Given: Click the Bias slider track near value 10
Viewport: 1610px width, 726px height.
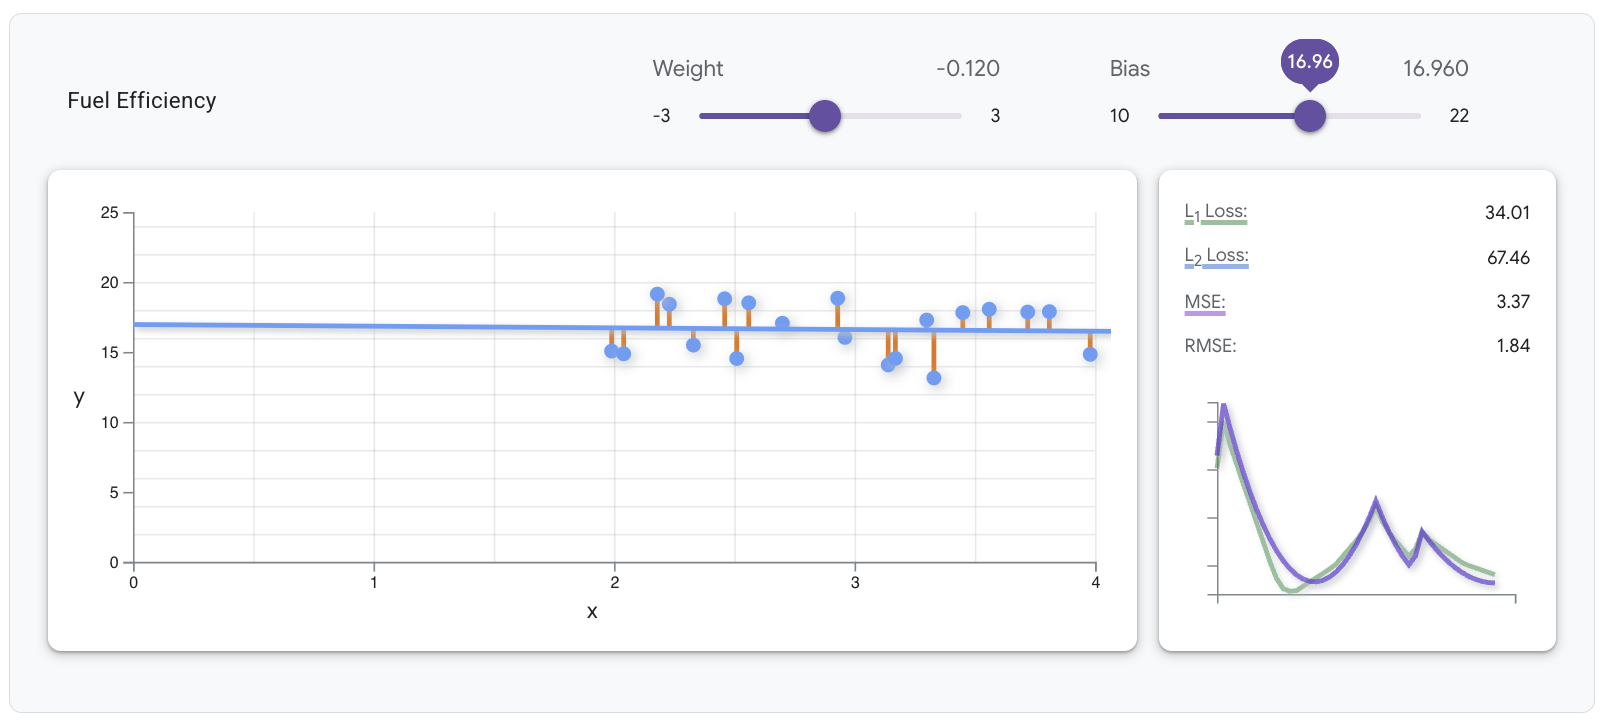Looking at the screenshot, I should (1170, 116).
